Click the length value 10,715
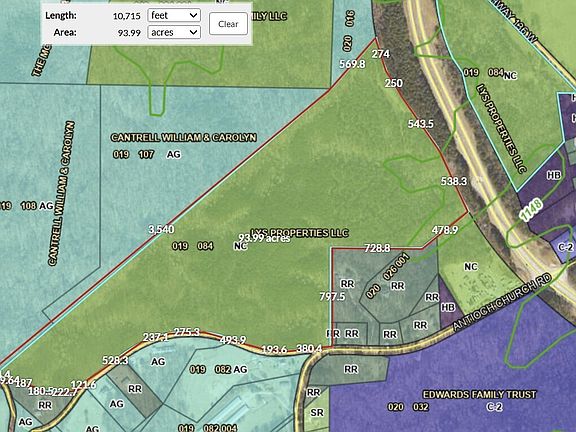This screenshot has width=576, height=432. (x=127, y=16)
